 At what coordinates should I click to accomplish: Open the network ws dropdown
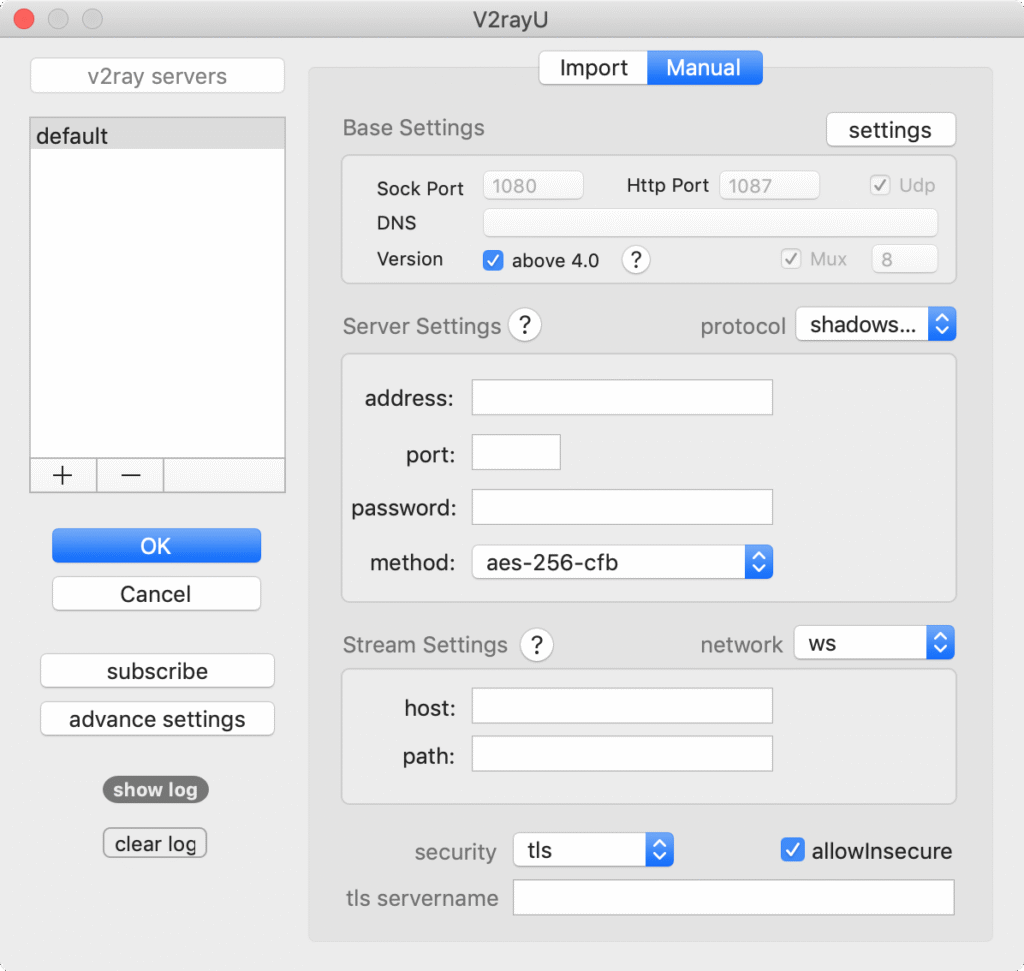pos(874,644)
